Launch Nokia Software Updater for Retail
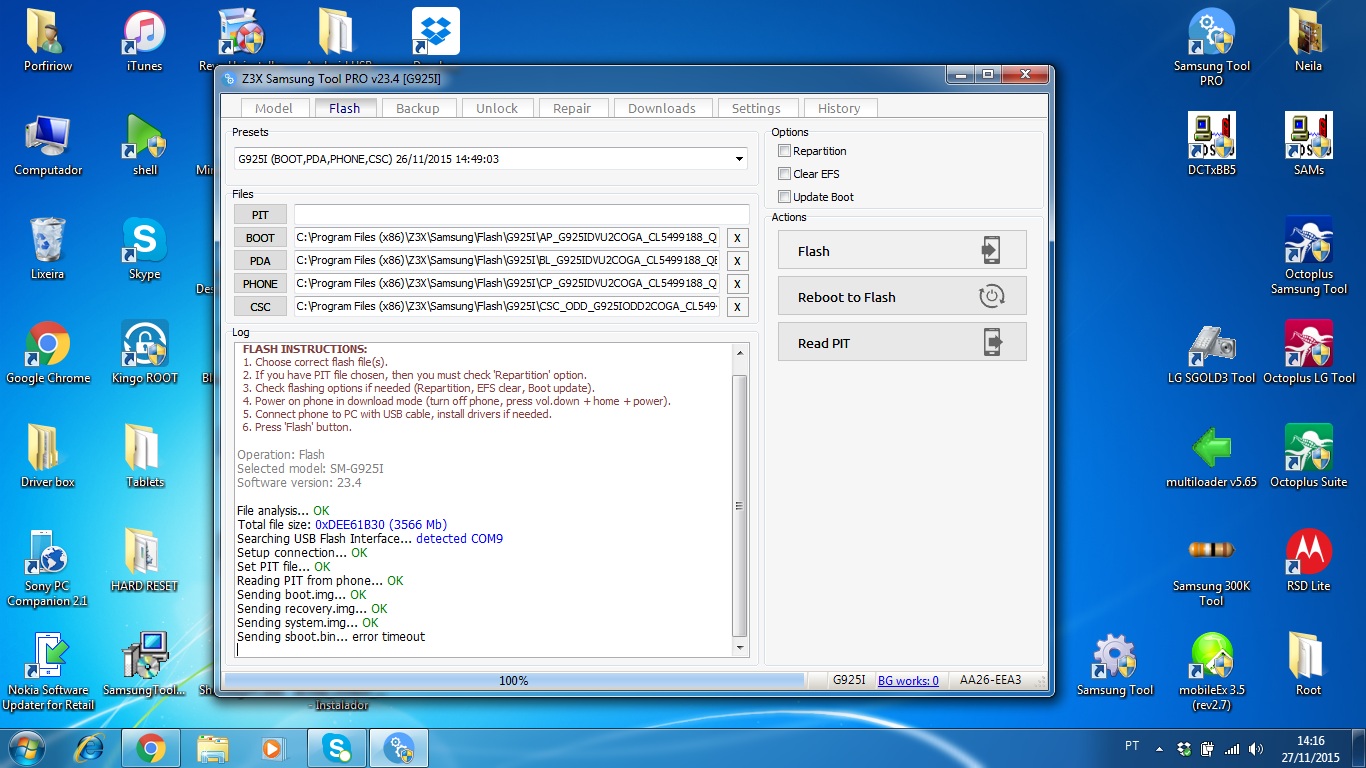Viewport: 1366px width, 768px height. [x=48, y=672]
